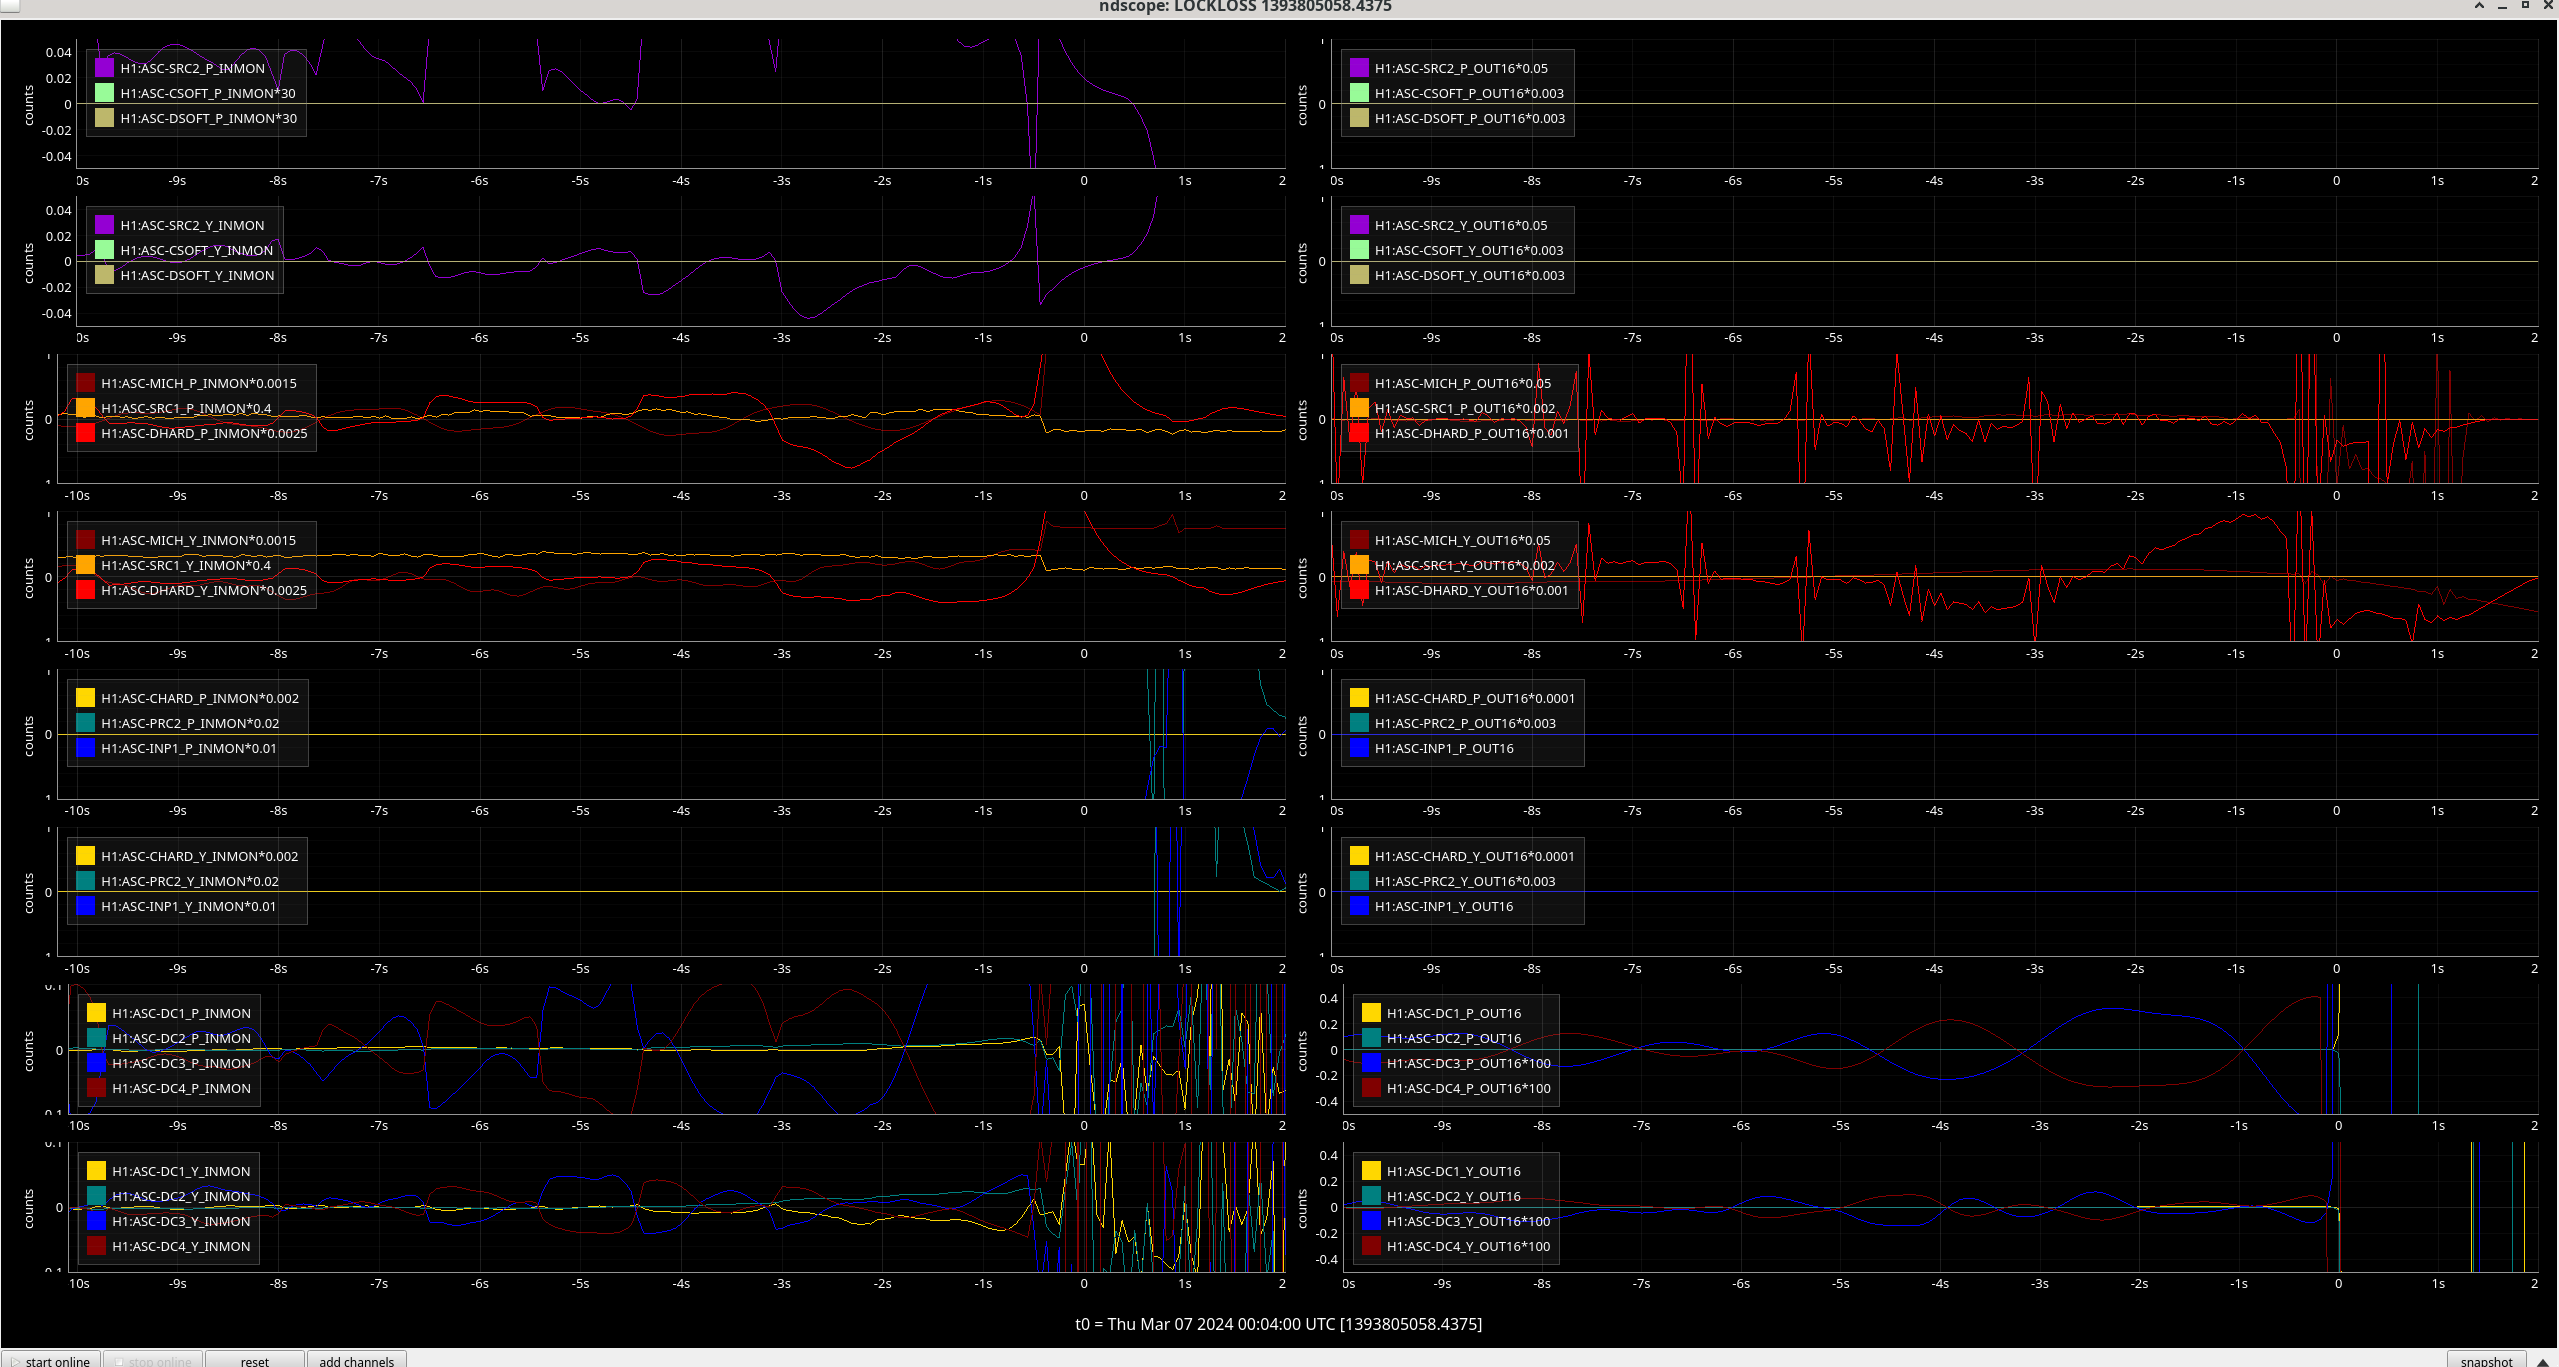Image resolution: width=2559 pixels, height=1367 pixels.
Task: Open the add channels dialog
Action: click(356, 1360)
